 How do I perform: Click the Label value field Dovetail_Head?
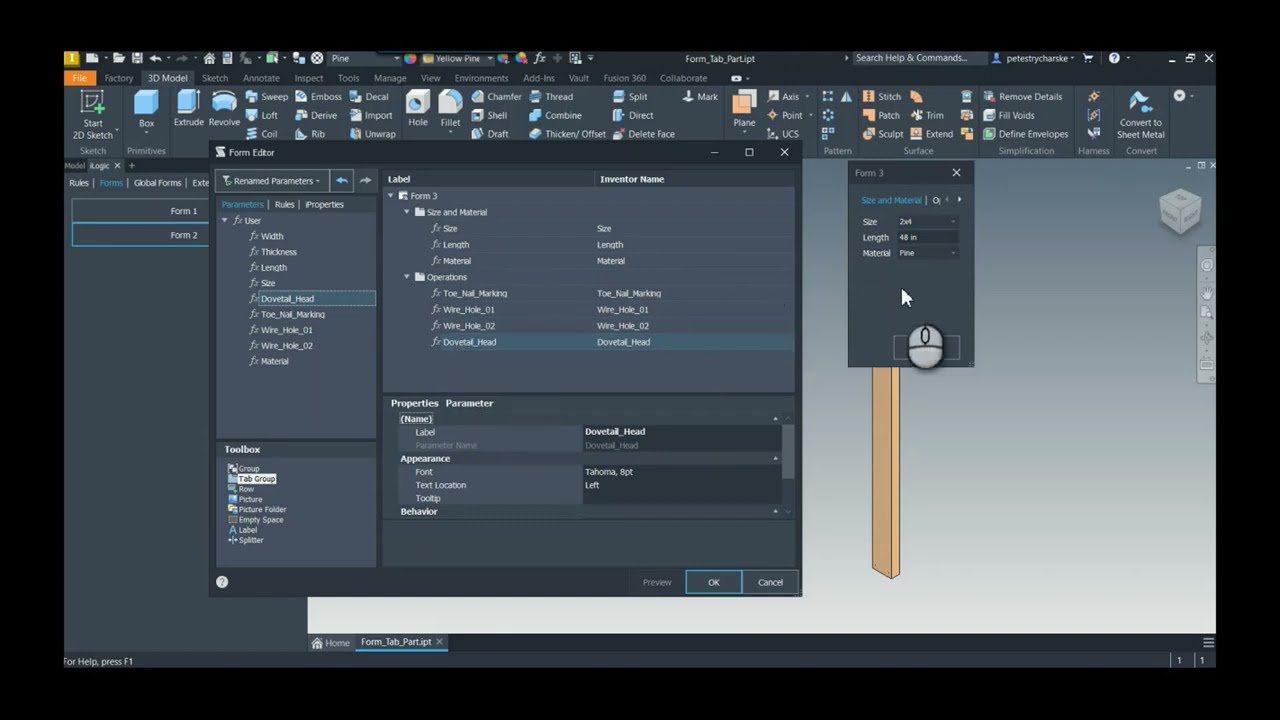(x=681, y=432)
